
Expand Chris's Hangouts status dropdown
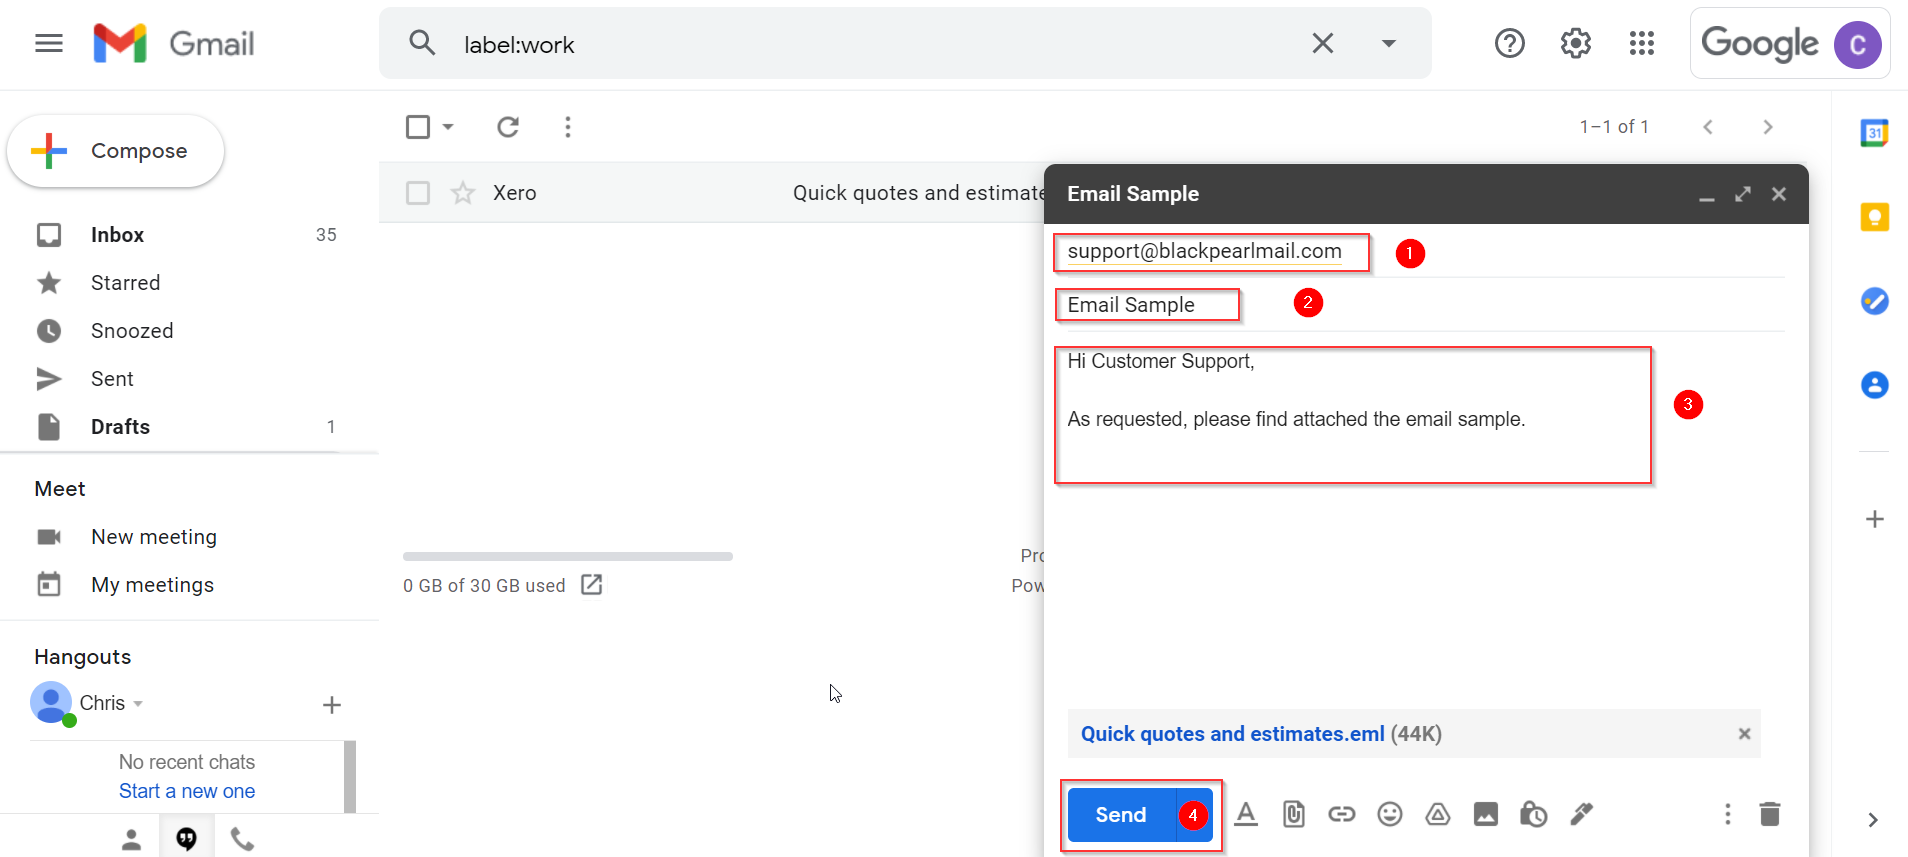138,703
